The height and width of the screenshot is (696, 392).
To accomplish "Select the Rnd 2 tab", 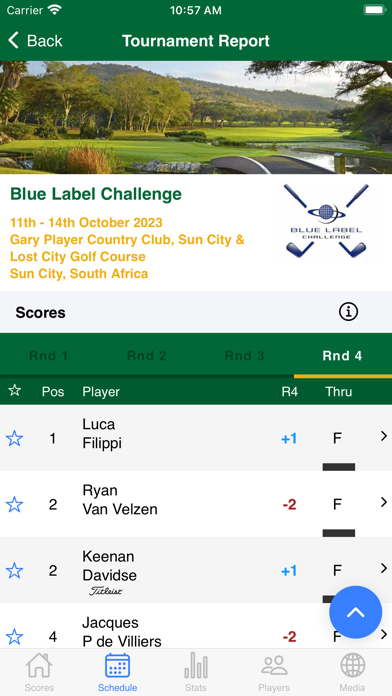I will coord(147,356).
